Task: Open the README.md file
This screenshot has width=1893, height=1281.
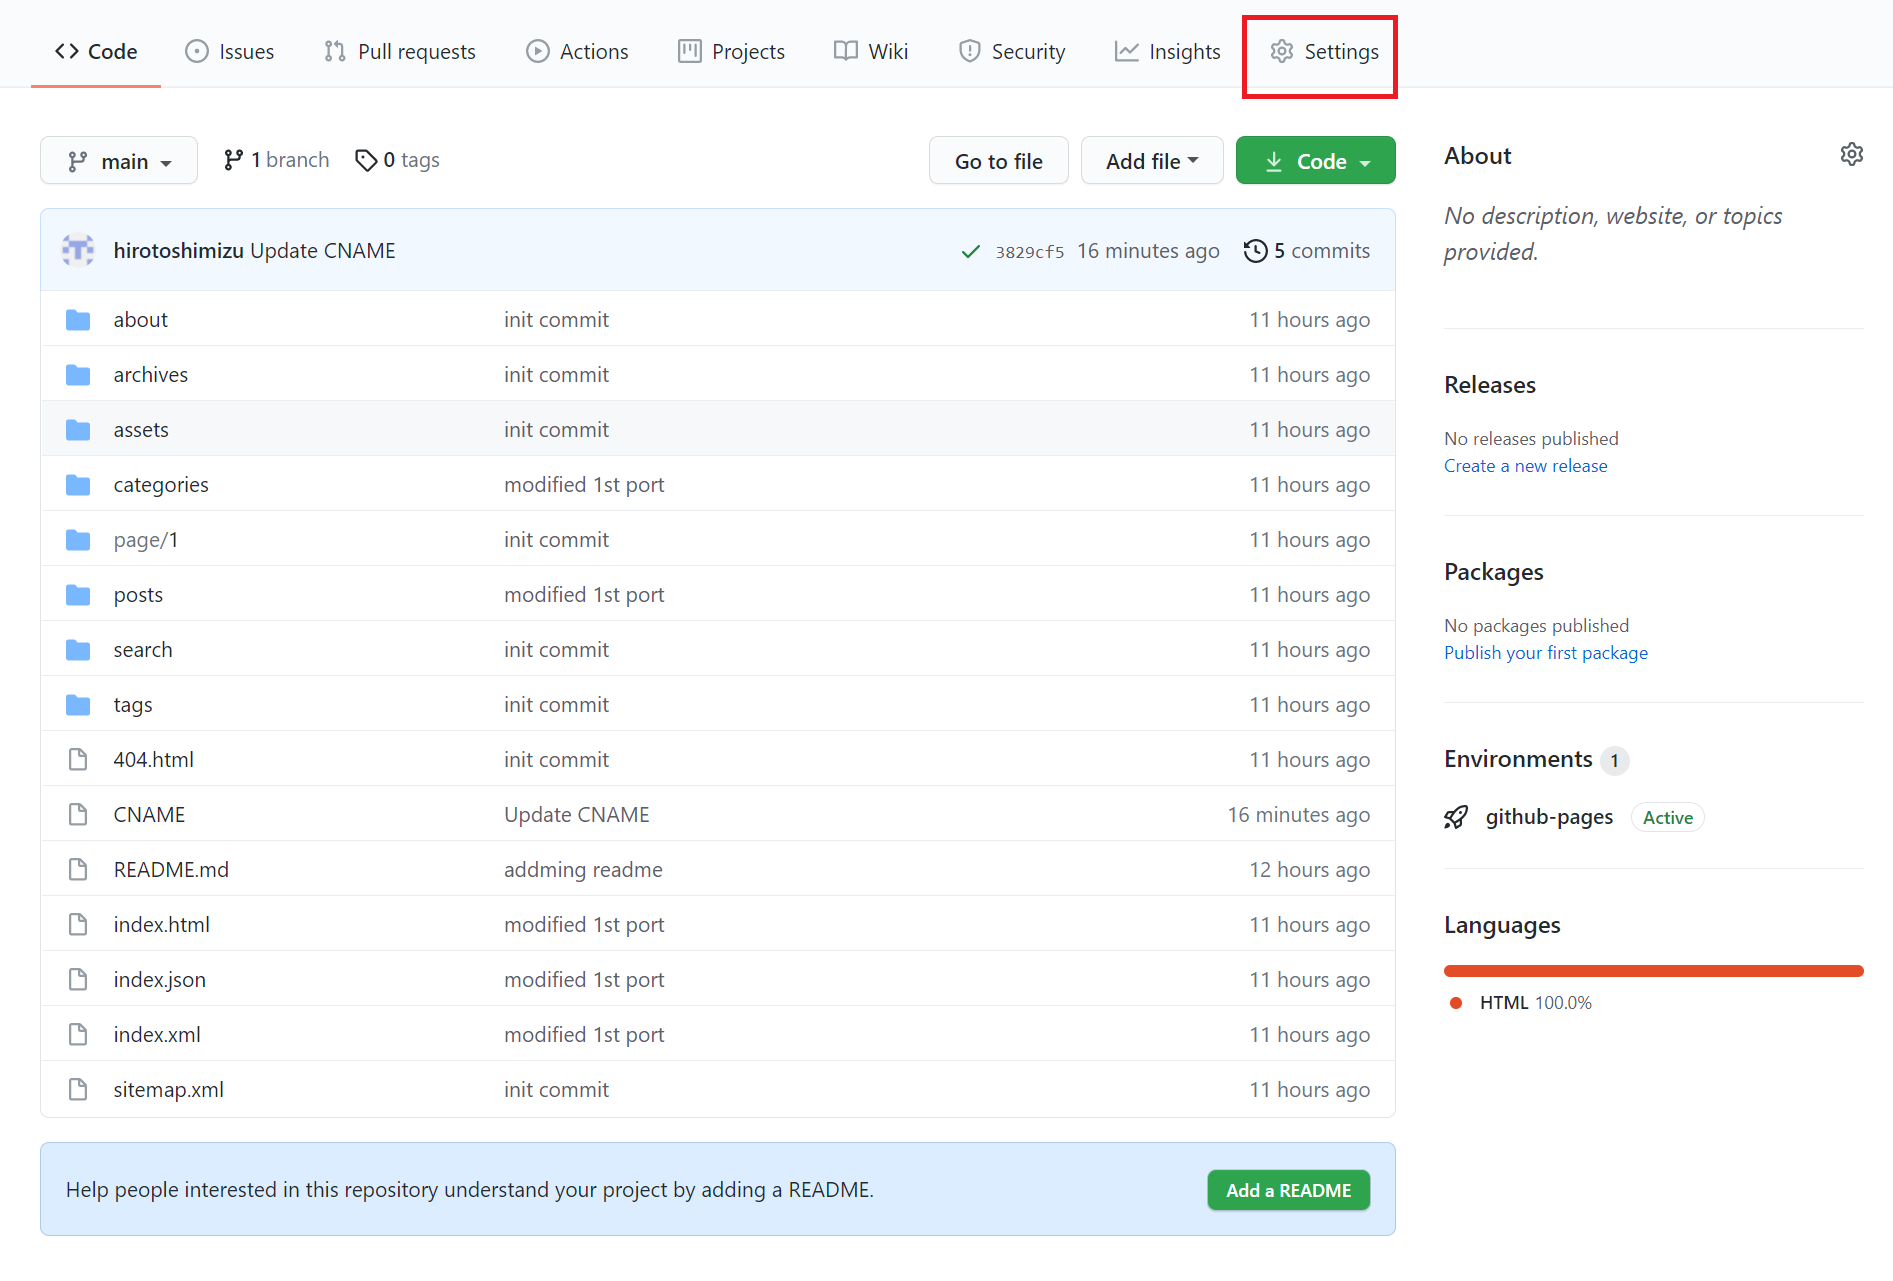Action: [171, 869]
